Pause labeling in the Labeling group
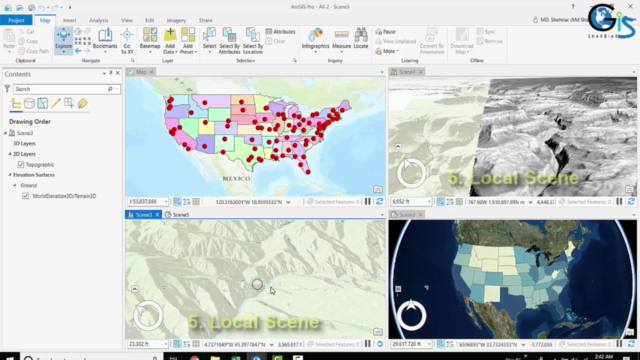640x360 pixels. pos(385,31)
